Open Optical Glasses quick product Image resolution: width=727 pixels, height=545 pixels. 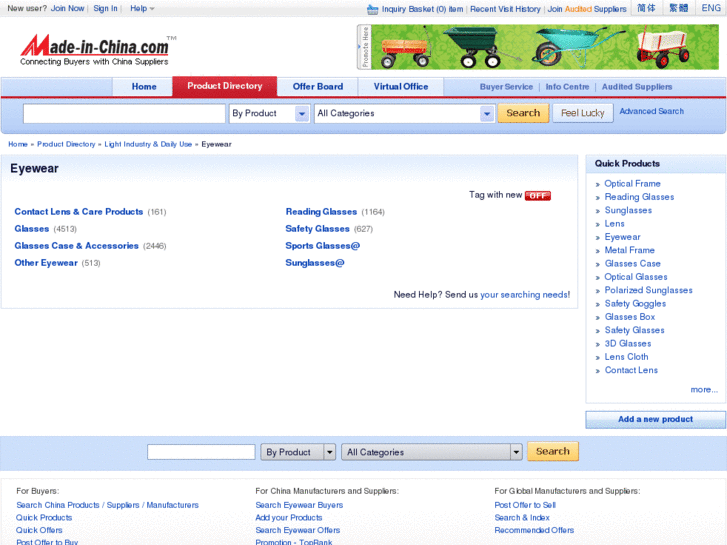point(636,277)
